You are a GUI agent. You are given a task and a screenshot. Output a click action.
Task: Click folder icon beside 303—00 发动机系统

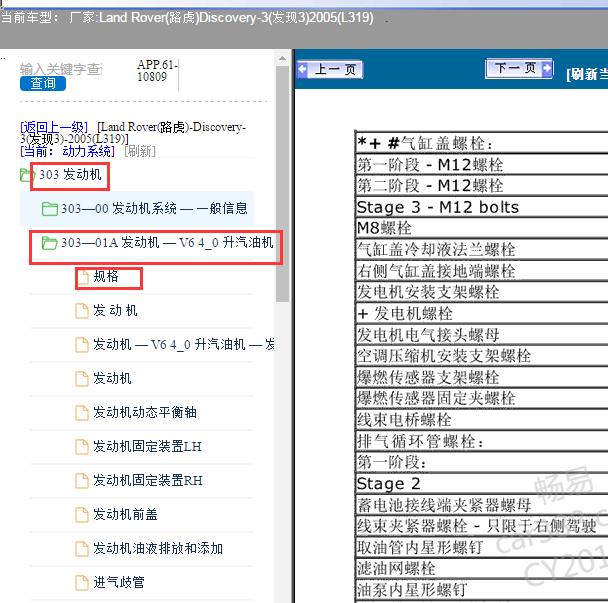[50, 209]
